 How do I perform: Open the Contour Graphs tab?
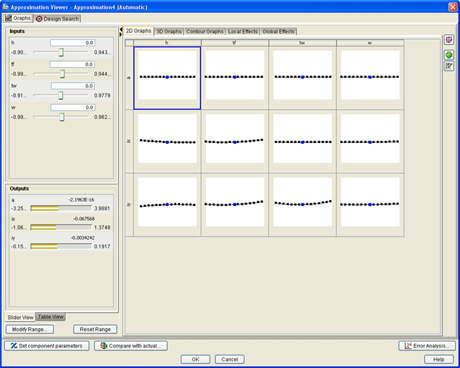(x=205, y=31)
